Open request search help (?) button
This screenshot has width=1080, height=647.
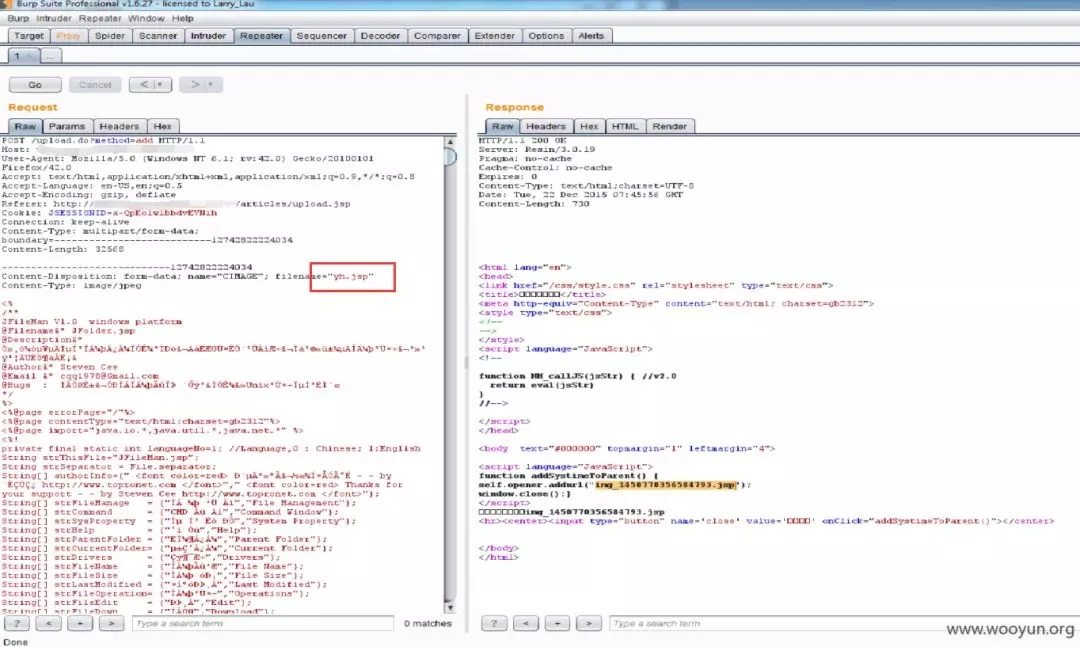point(17,623)
